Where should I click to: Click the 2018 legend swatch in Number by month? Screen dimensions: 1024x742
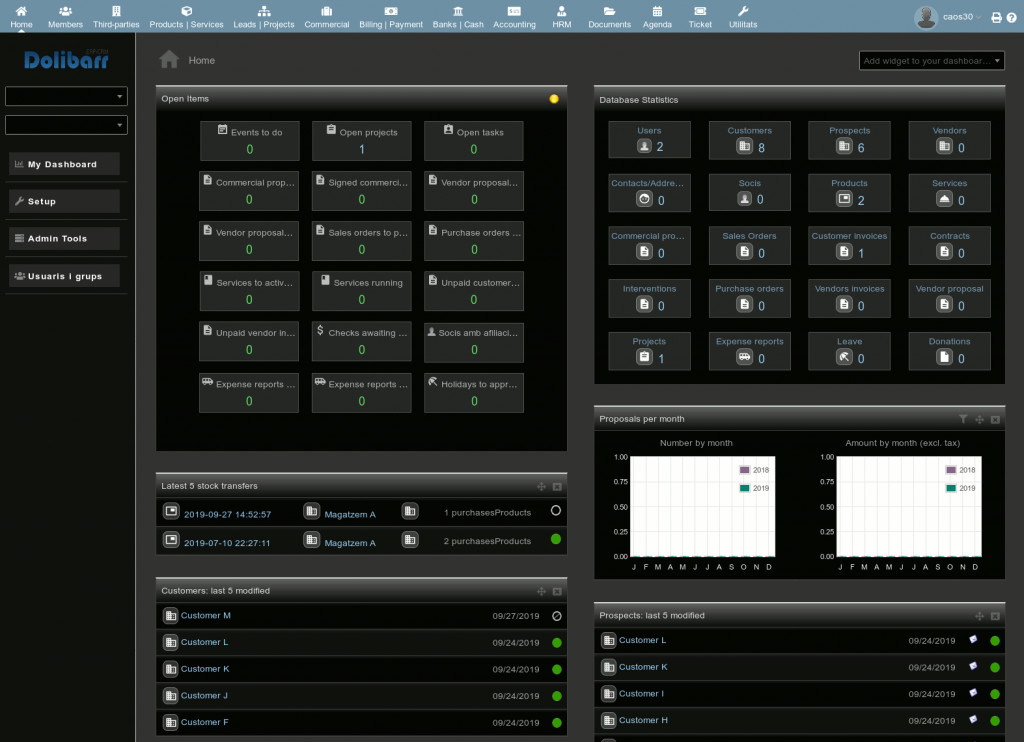(x=744, y=470)
